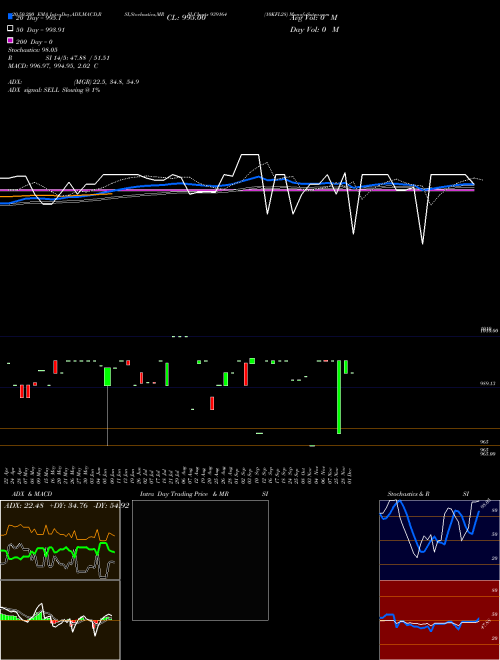Click the CL: 995.00 closing price
This screenshot has width=500, height=660.
pos(186,18)
